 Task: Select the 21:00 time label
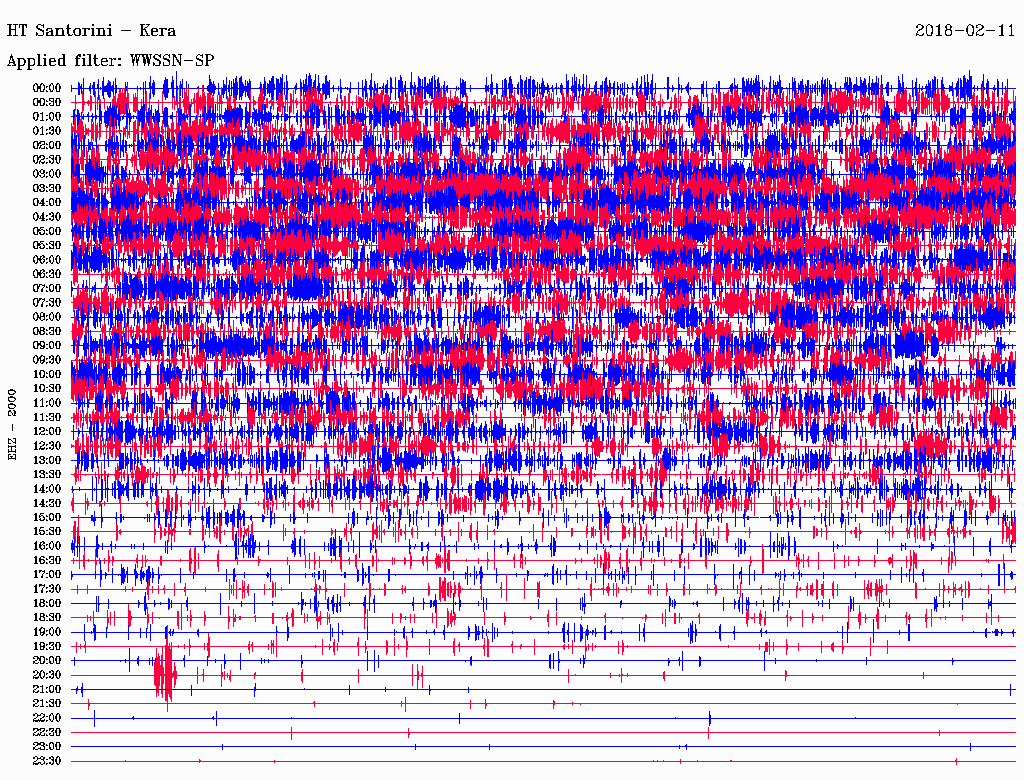click(46, 689)
